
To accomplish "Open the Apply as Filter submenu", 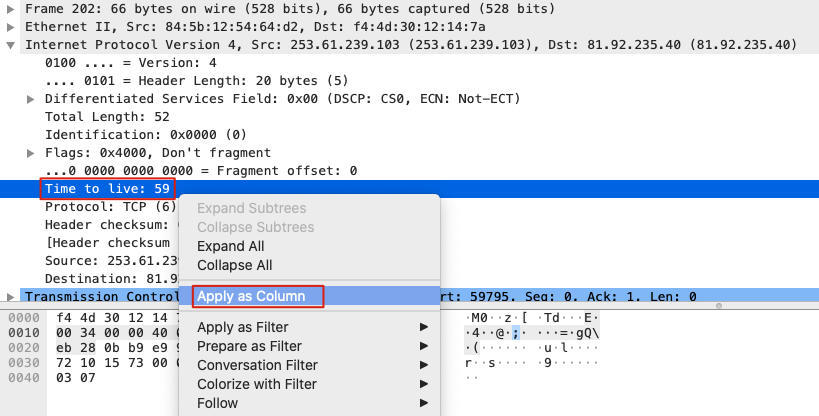I will point(242,327).
